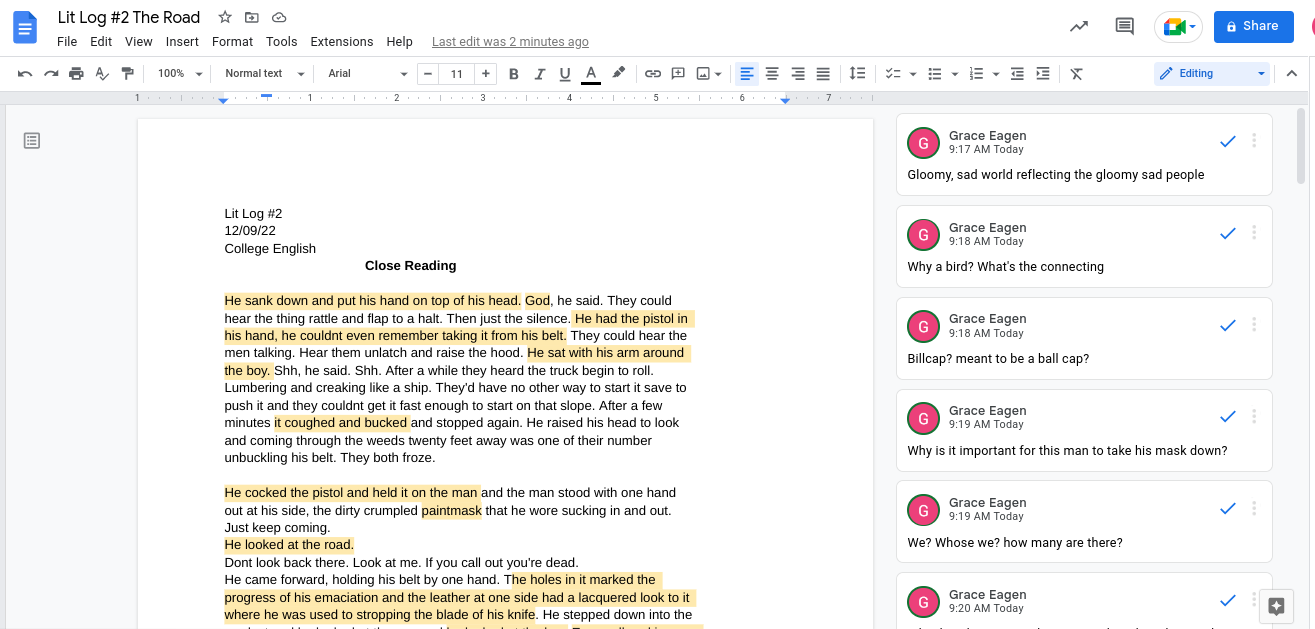Open 'Last edit was 2 minutes ago' link

[510, 42]
